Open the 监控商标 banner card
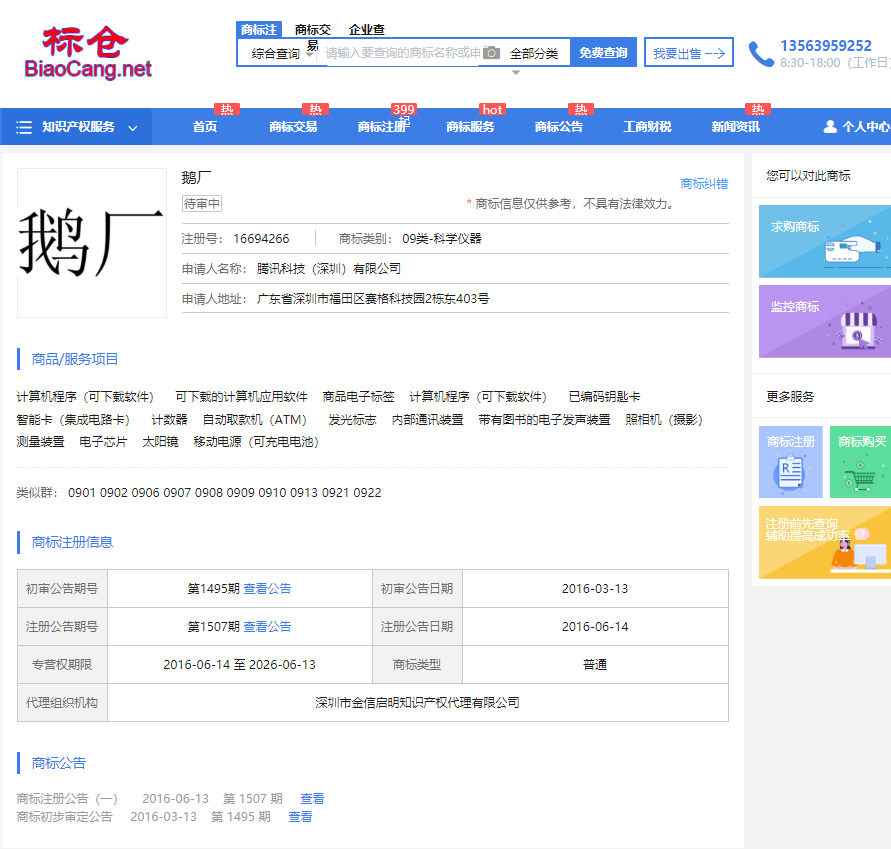The width and height of the screenshot is (891, 849). (x=825, y=321)
